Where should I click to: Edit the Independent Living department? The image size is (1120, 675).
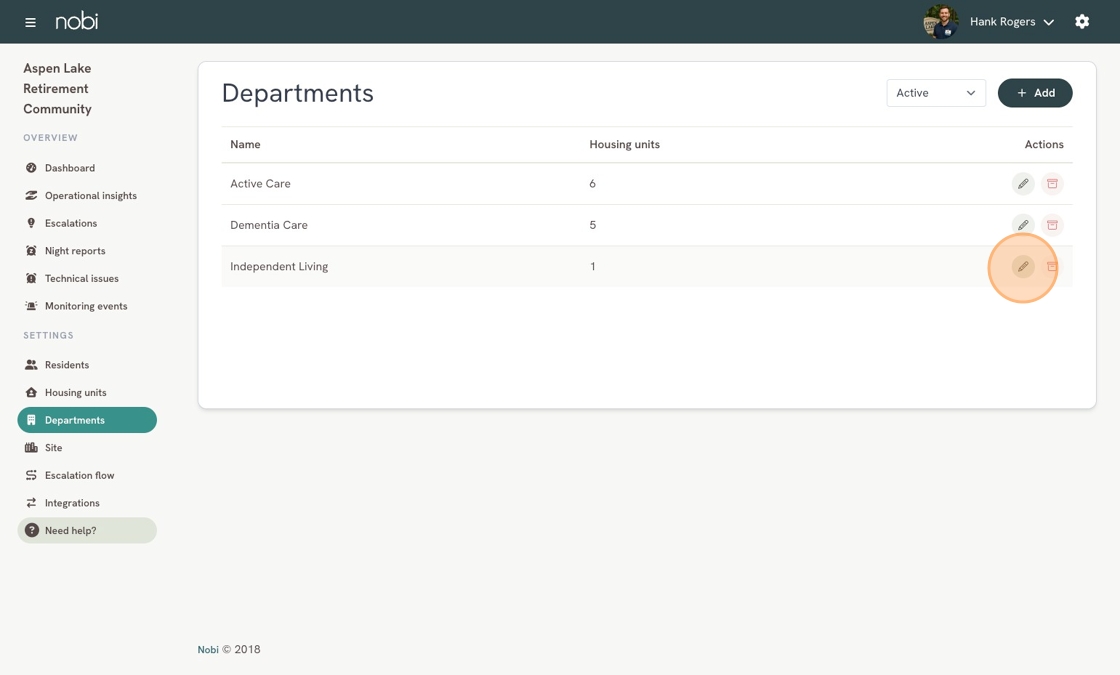click(x=1022, y=267)
